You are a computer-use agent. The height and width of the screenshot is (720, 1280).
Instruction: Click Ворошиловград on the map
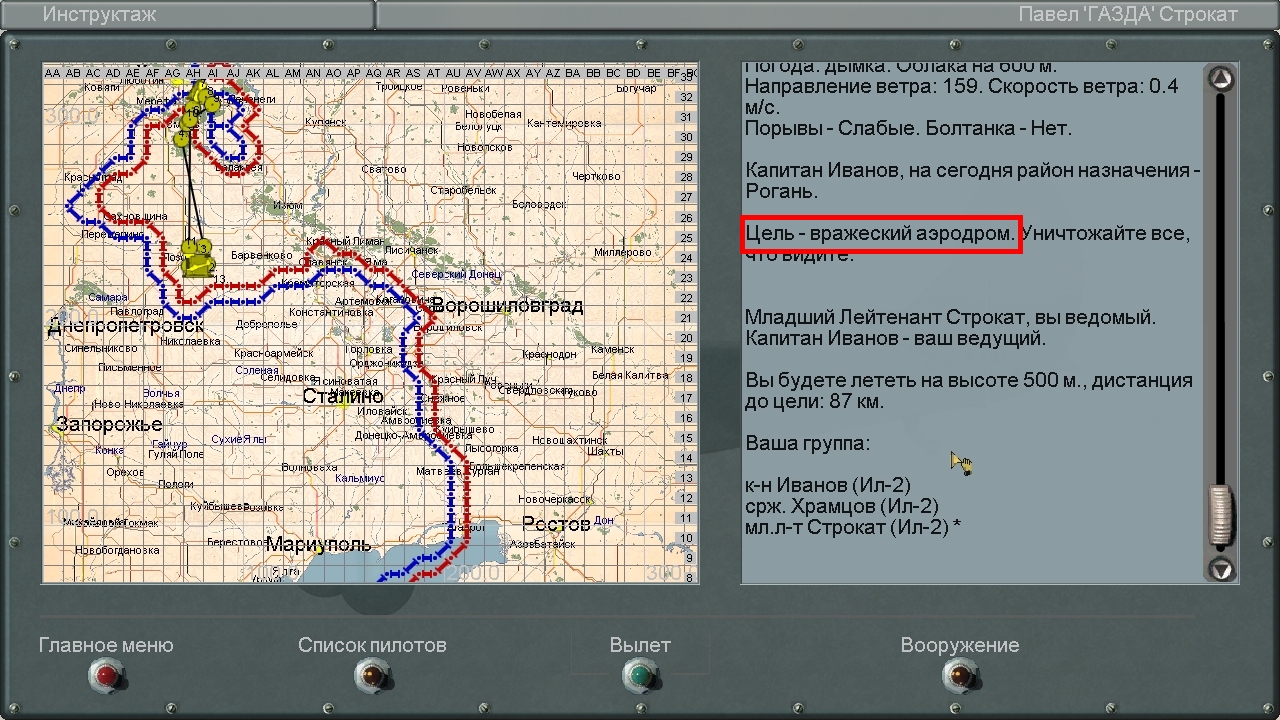pyautogui.click(x=506, y=306)
